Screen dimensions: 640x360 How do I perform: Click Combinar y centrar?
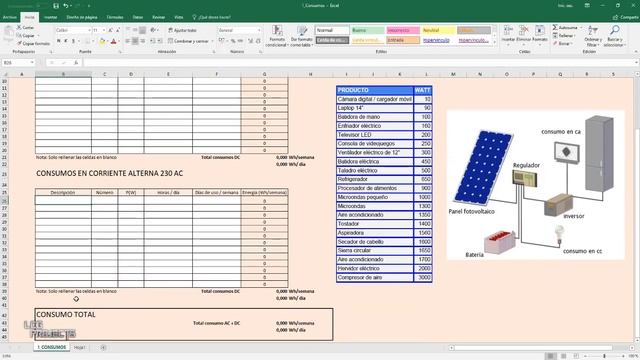[x=189, y=41]
